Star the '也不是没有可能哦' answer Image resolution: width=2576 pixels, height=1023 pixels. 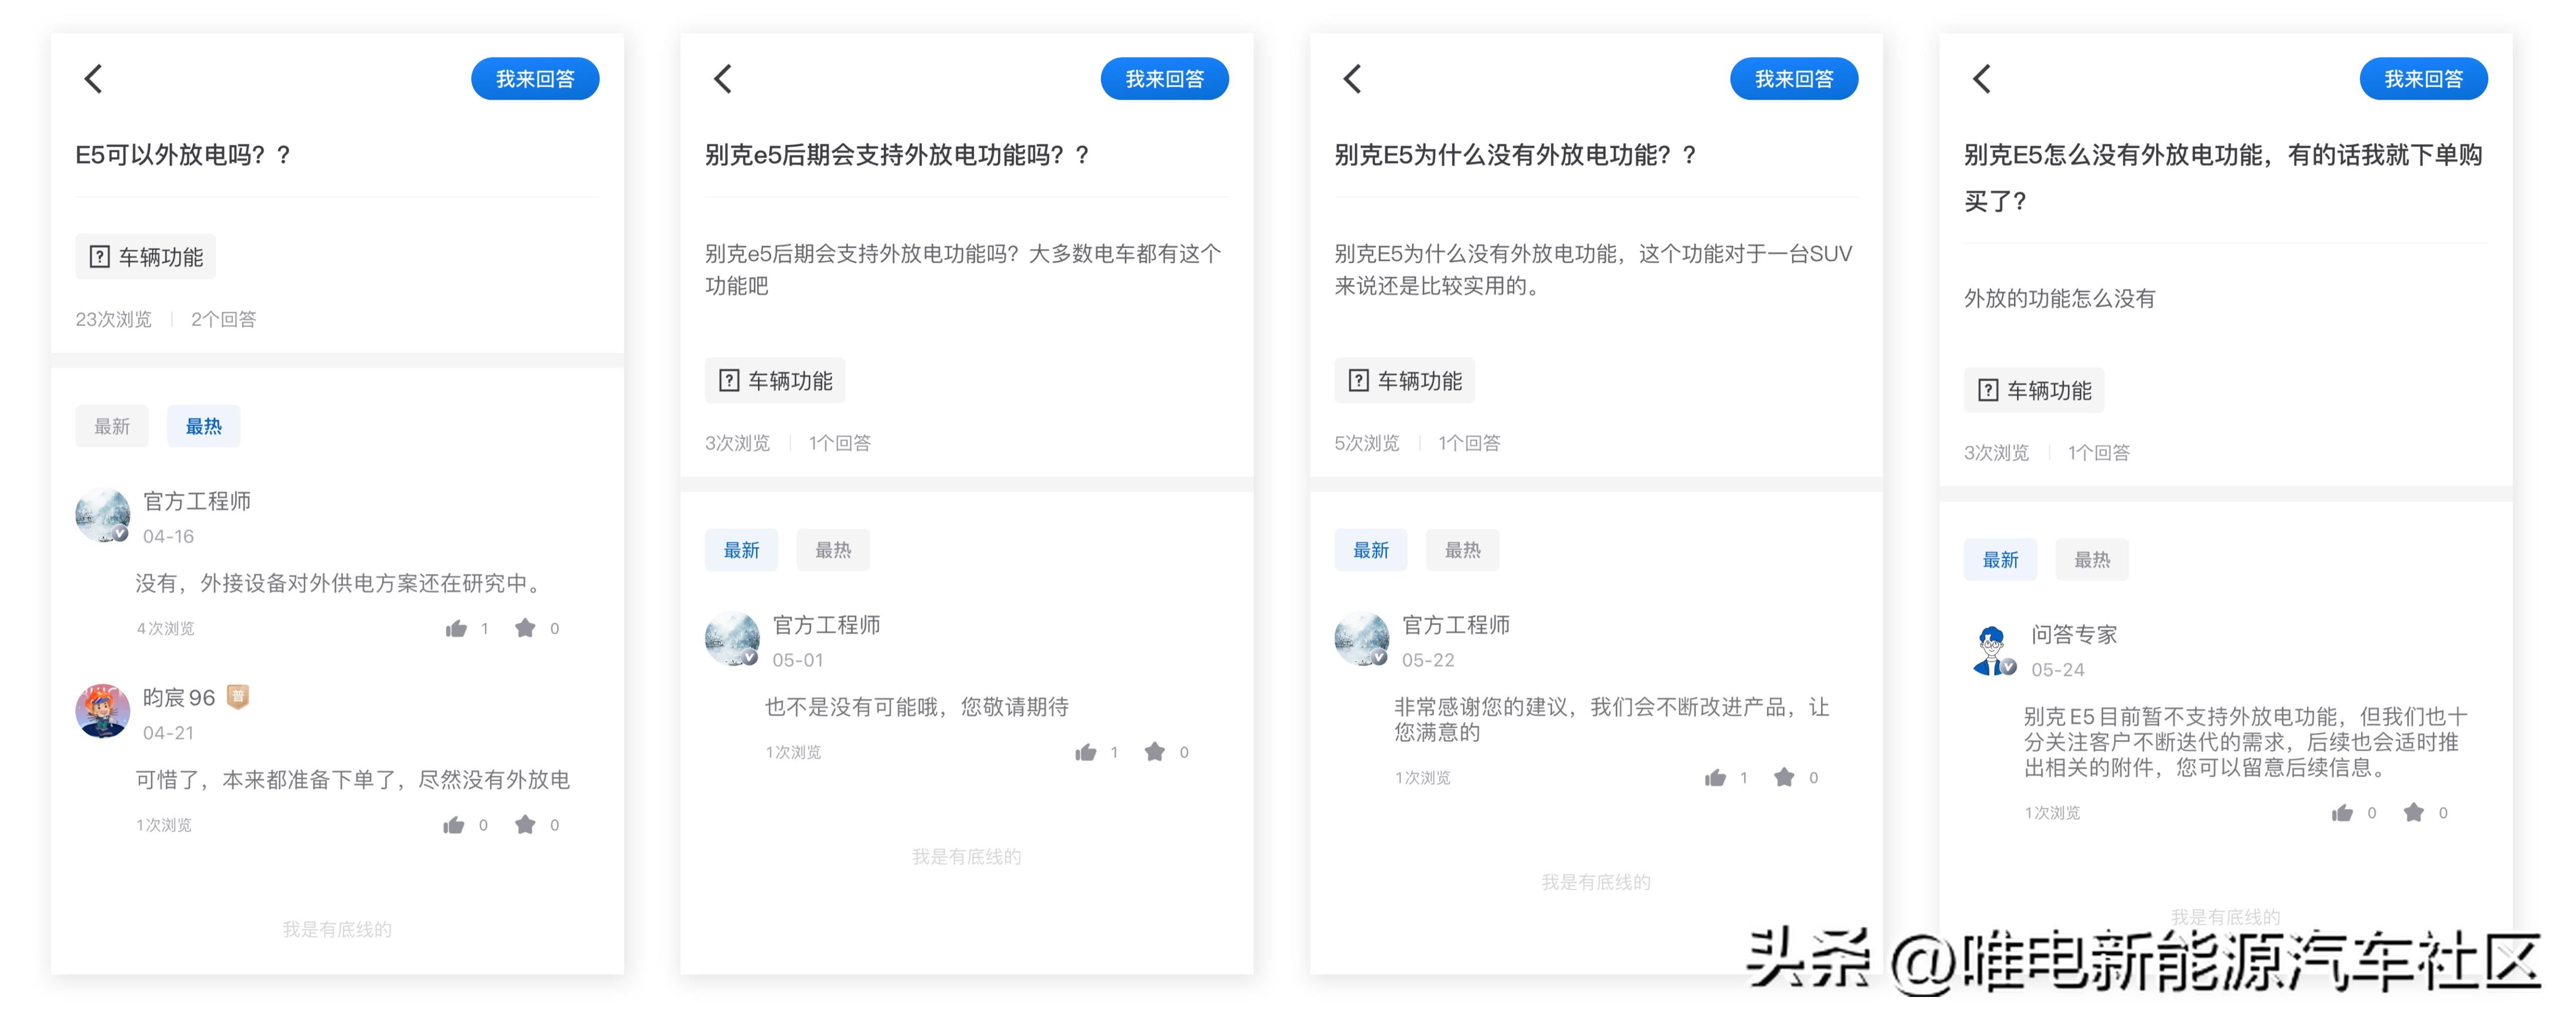tap(1155, 751)
